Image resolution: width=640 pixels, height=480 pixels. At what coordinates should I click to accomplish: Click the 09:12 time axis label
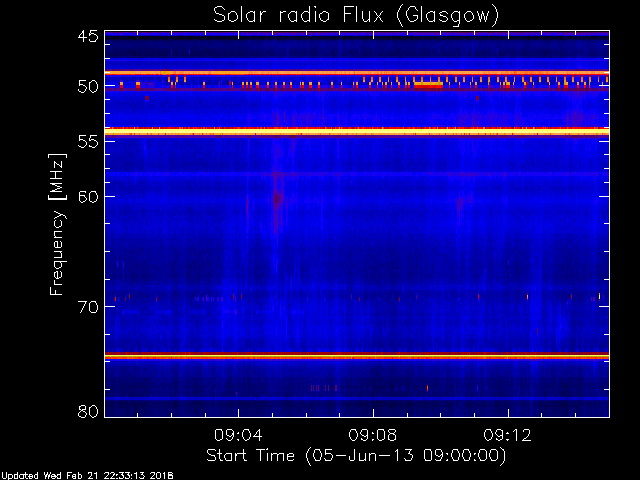(507, 435)
